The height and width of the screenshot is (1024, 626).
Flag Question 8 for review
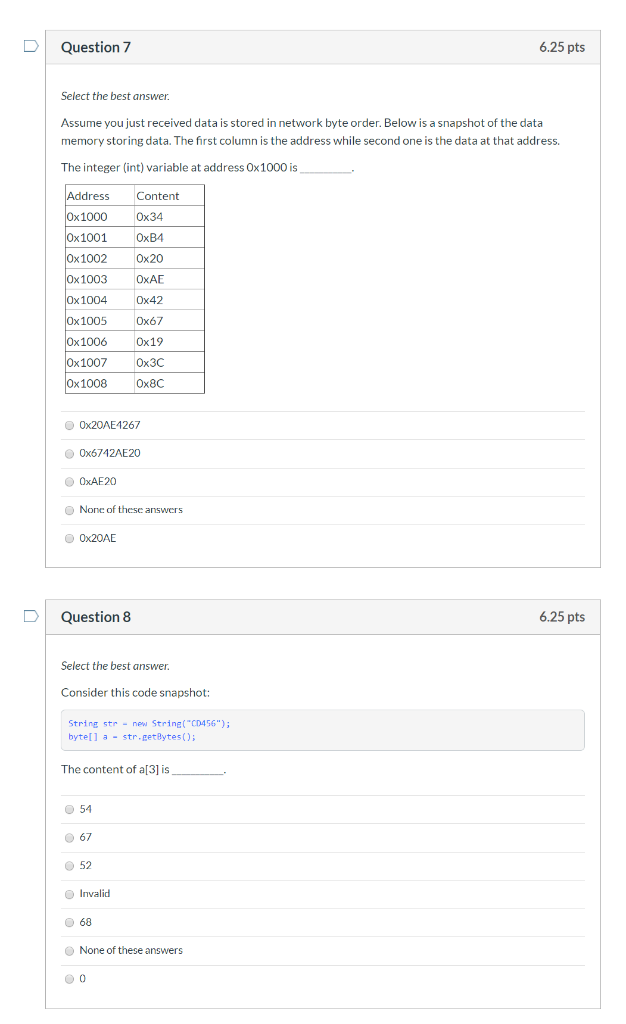point(31,615)
